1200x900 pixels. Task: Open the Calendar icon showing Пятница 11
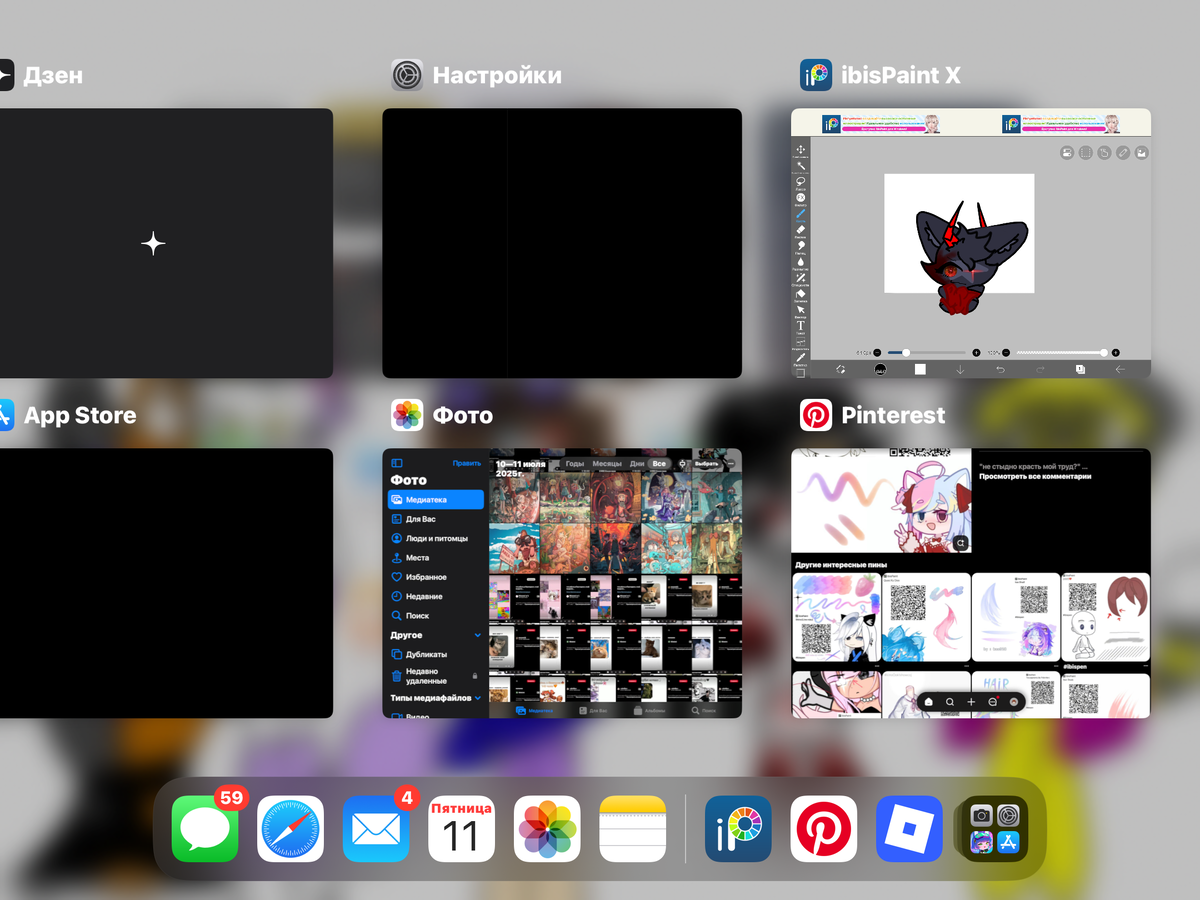click(x=462, y=829)
